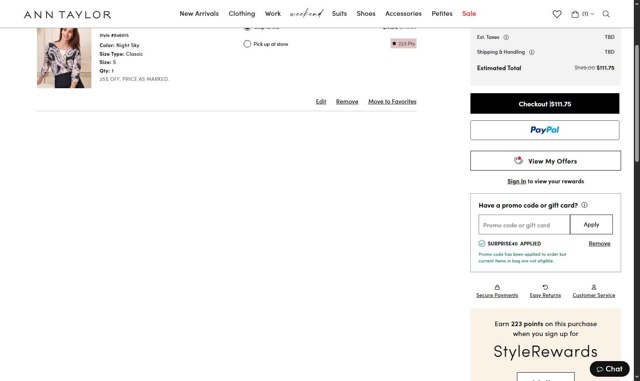
Task: Open the Shoes menu
Action: tap(366, 13)
